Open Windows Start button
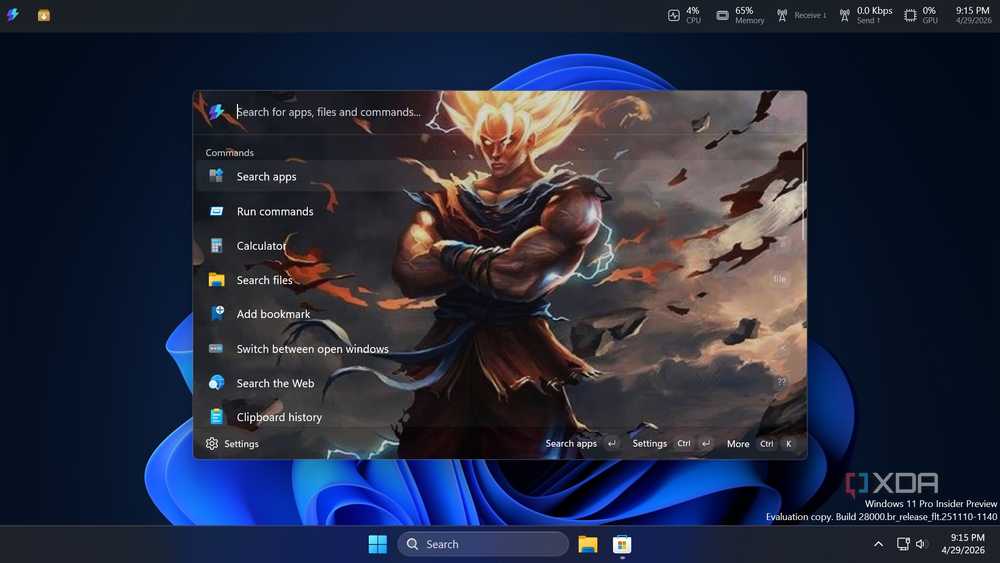The height and width of the screenshot is (563, 1000). click(378, 544)
